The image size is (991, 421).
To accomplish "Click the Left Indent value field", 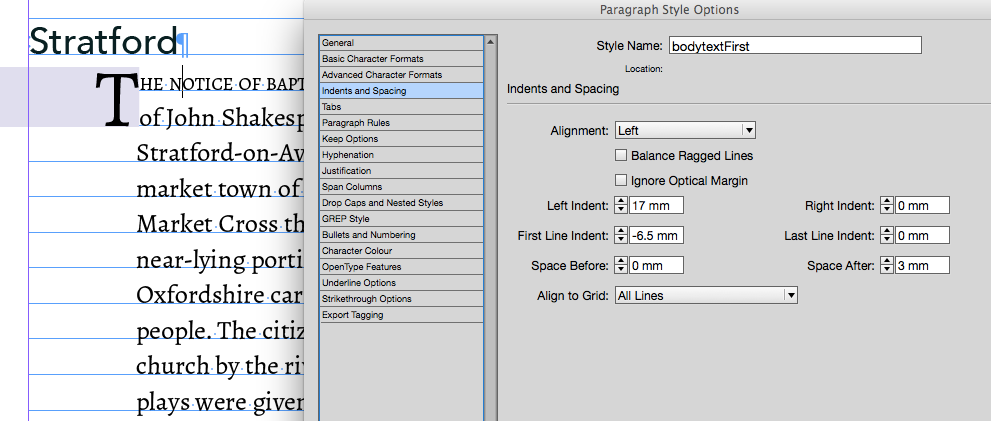I will pyautogui.click(x=656, y=205).
